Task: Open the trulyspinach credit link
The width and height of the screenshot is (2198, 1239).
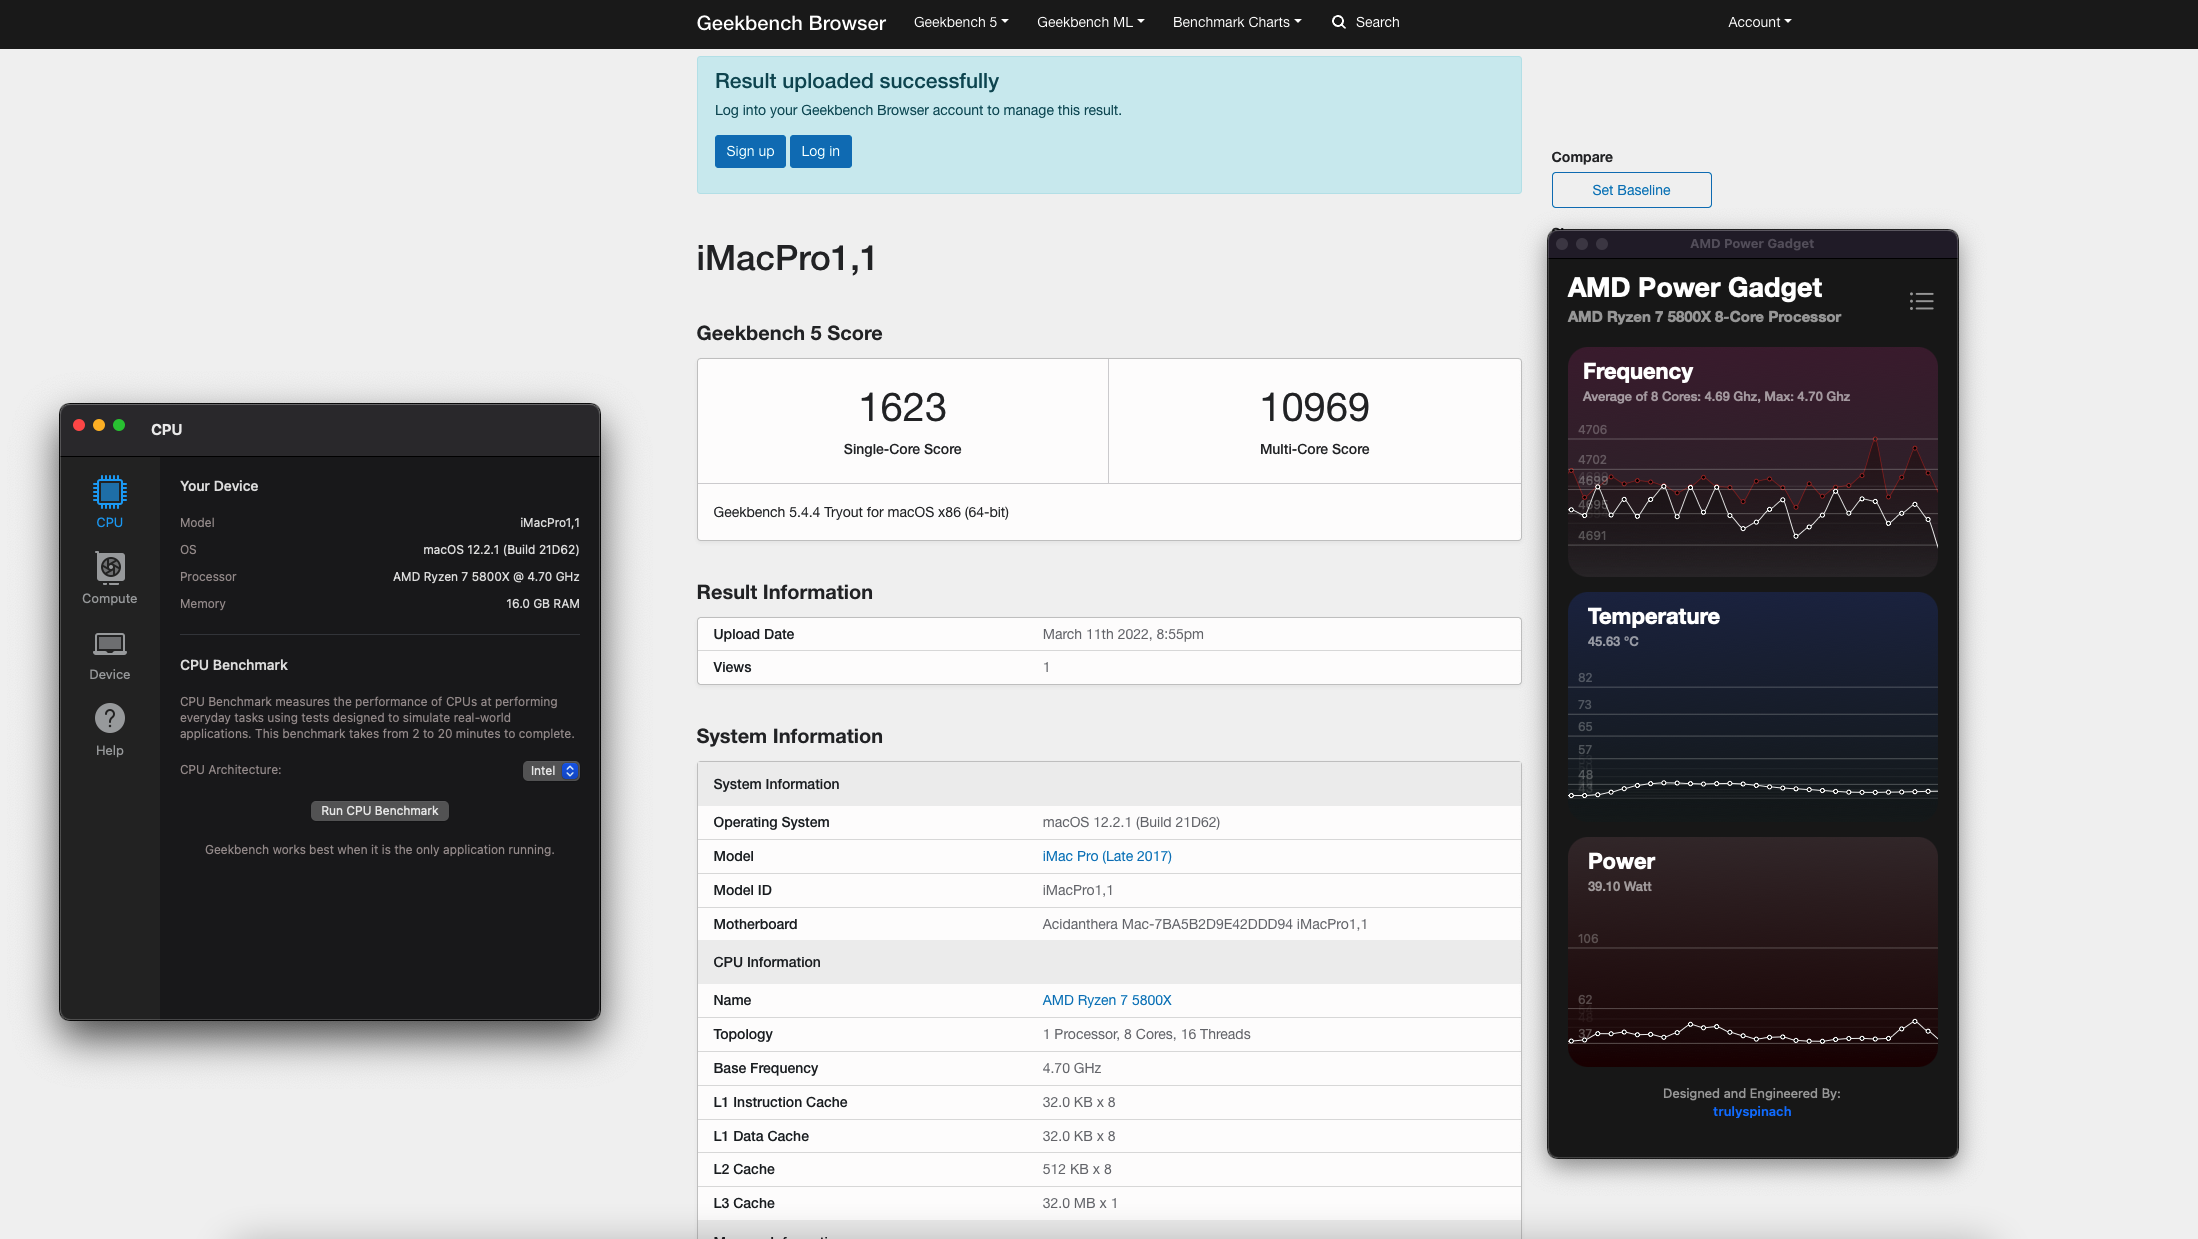Action: click(x=1752, y=1111)
